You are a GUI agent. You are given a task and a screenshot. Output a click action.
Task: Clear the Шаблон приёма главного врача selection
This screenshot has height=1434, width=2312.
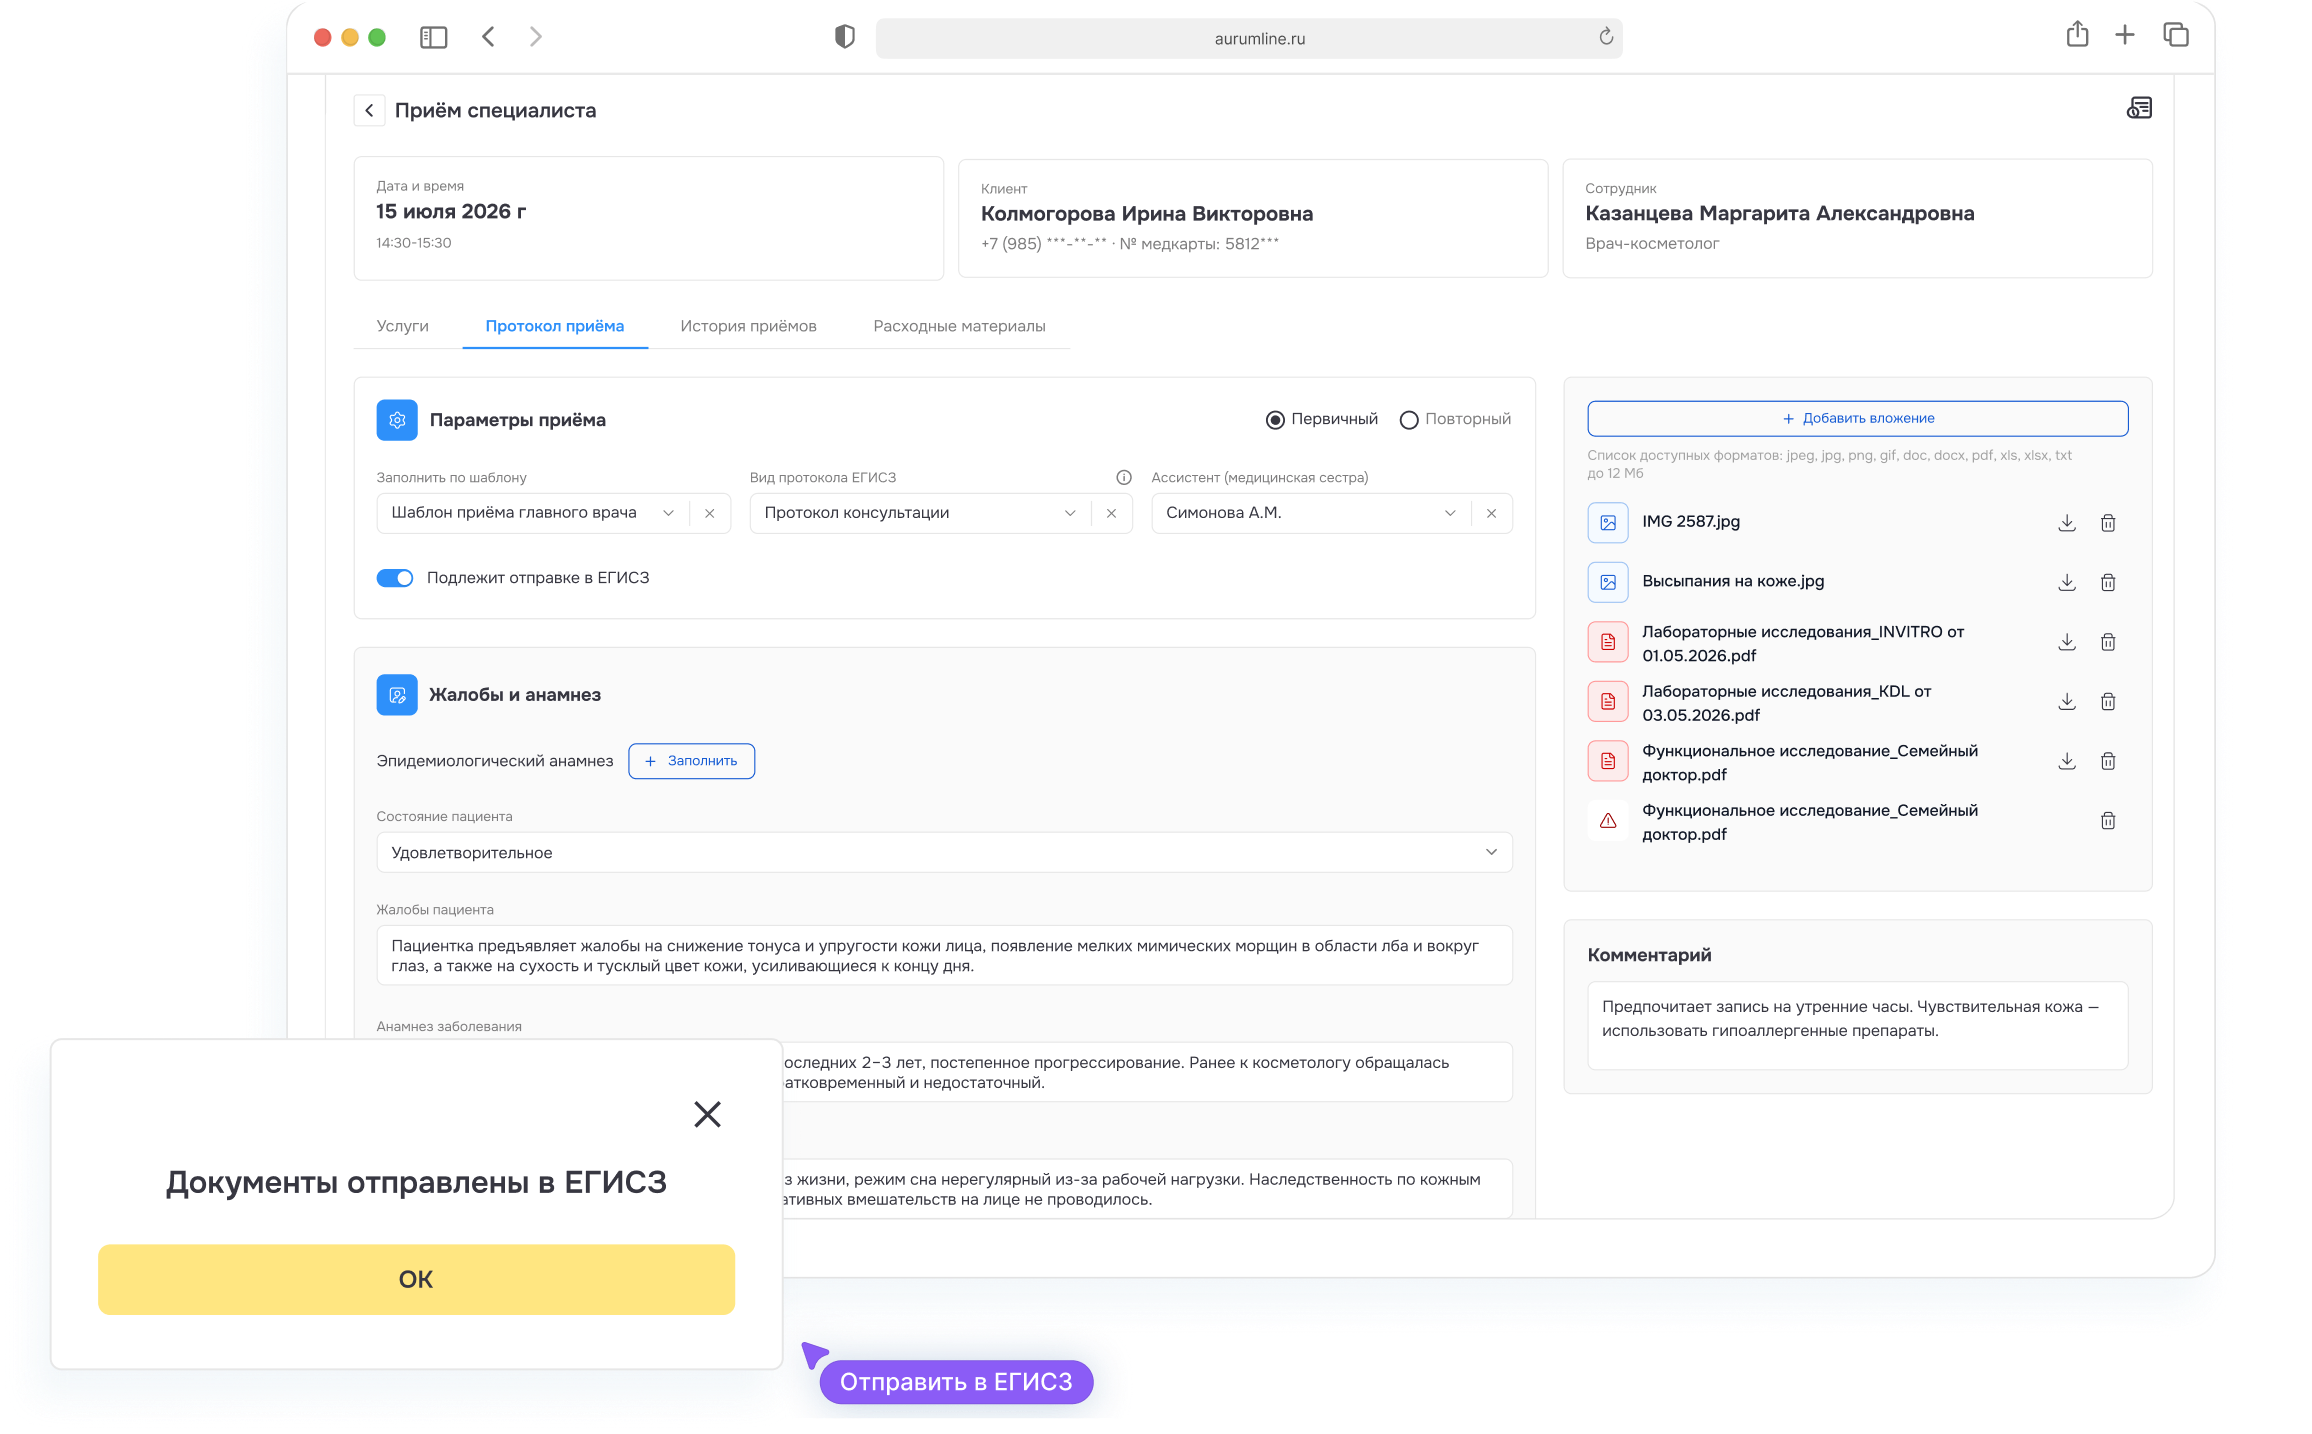(x=710, y=513)
